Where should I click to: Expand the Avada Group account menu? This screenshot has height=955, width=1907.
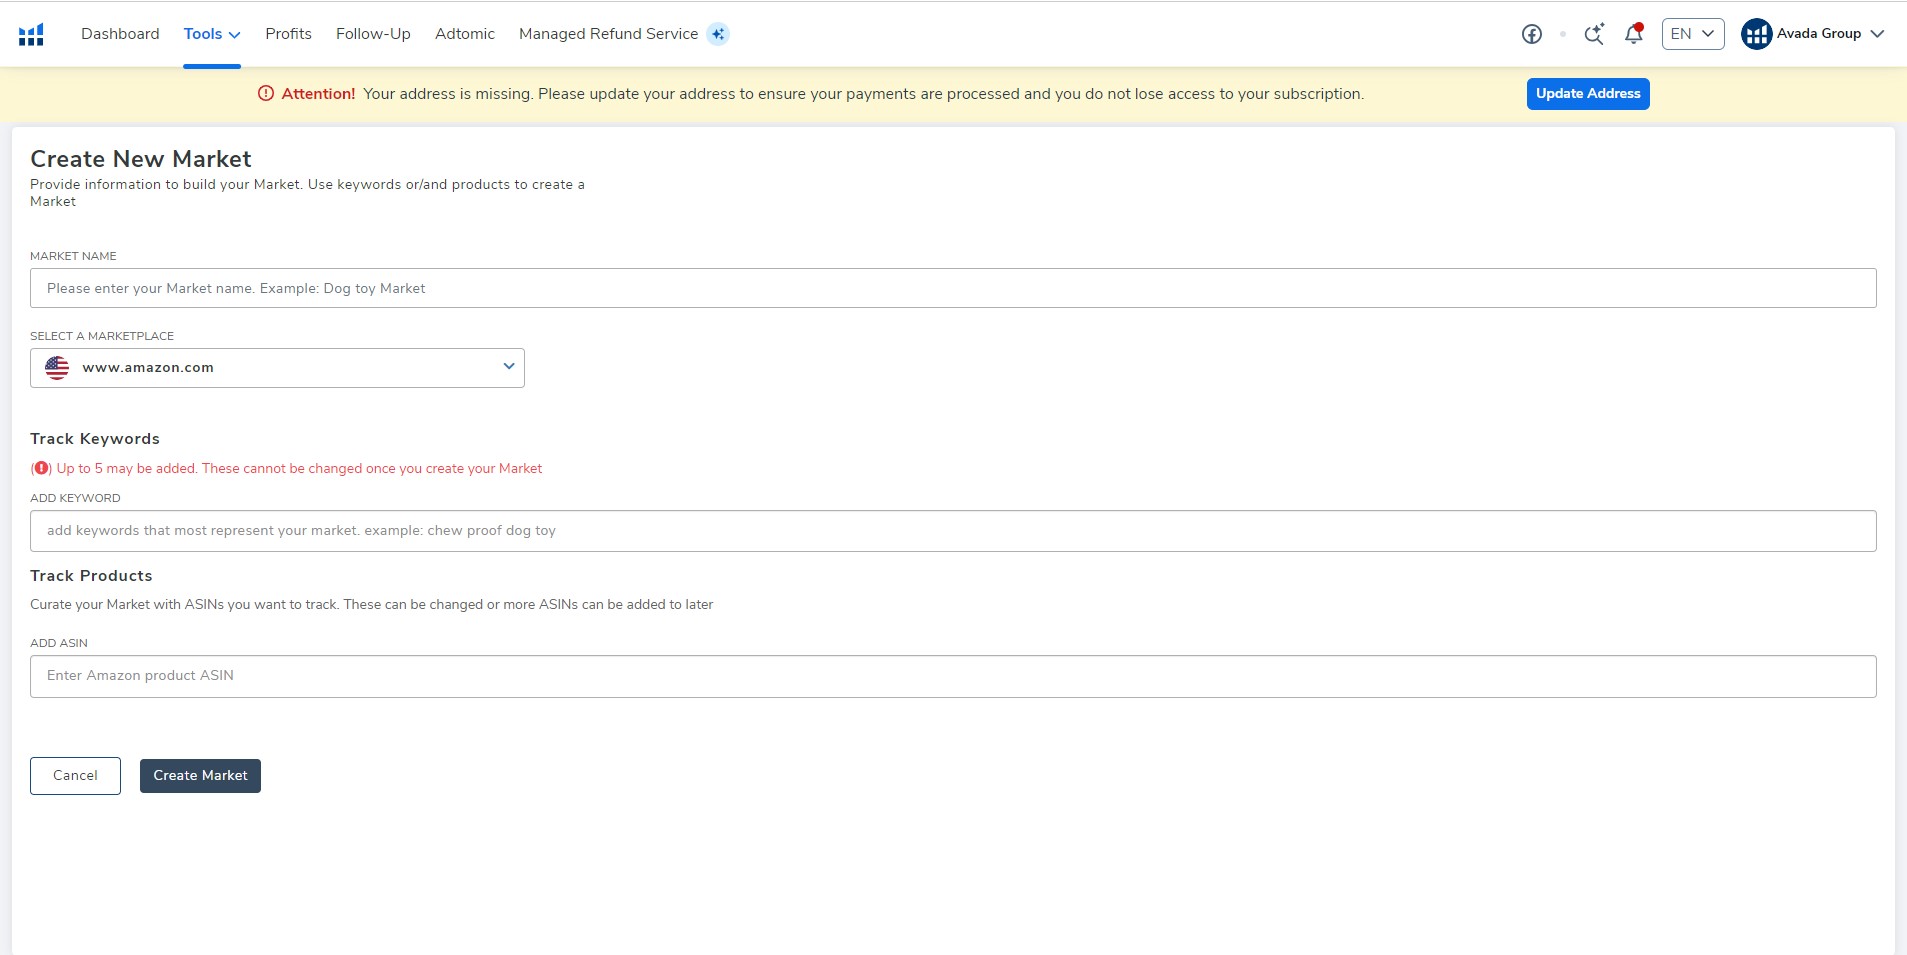tap(1812, 34)
